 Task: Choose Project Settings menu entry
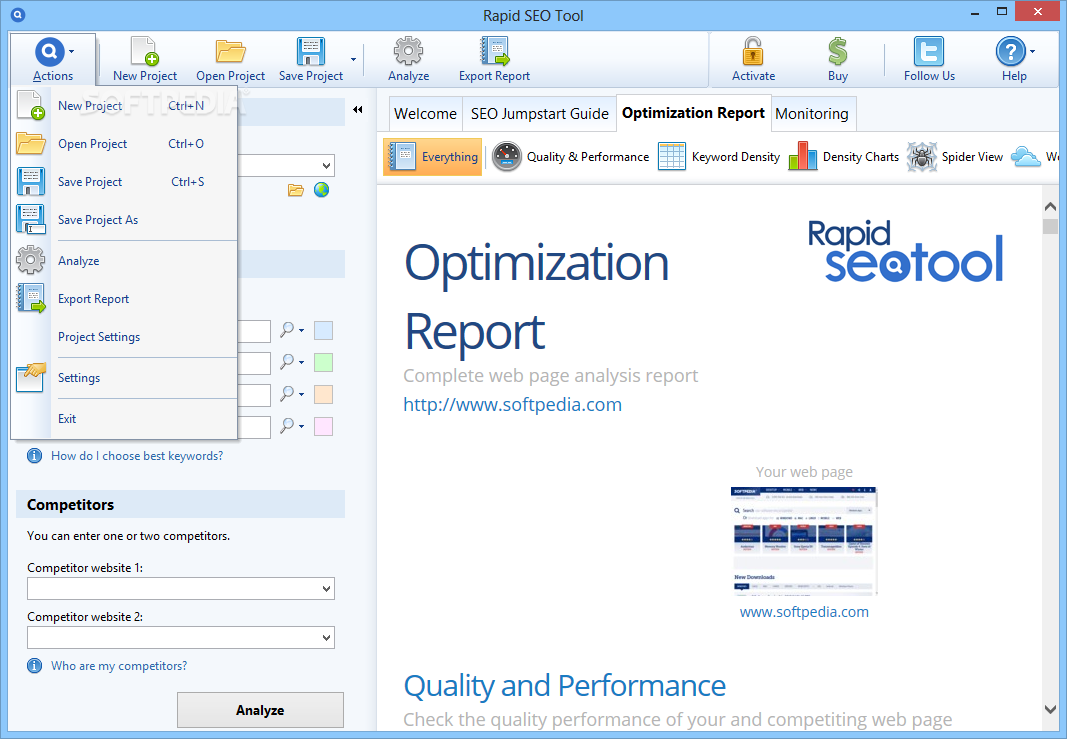click(125, 337)
